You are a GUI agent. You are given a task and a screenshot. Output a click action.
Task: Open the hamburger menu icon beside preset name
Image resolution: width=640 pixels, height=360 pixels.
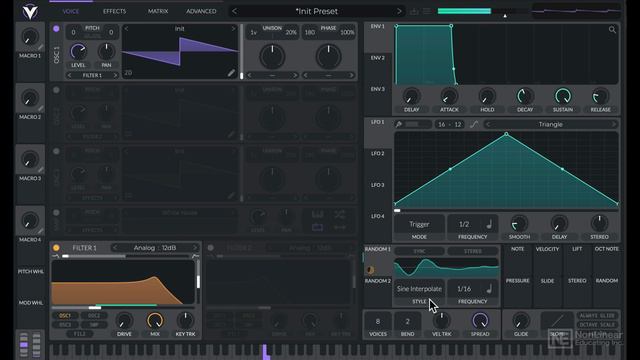tap(427, 11)
